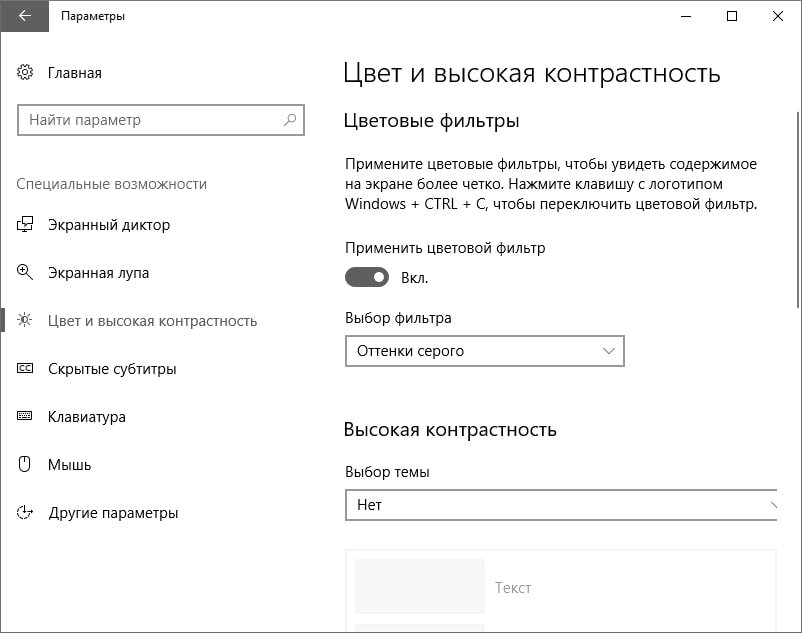This screenshot has height=633, width=802.
Task: Click the Специальные возможности section label
Action: (x=112, y=184)
